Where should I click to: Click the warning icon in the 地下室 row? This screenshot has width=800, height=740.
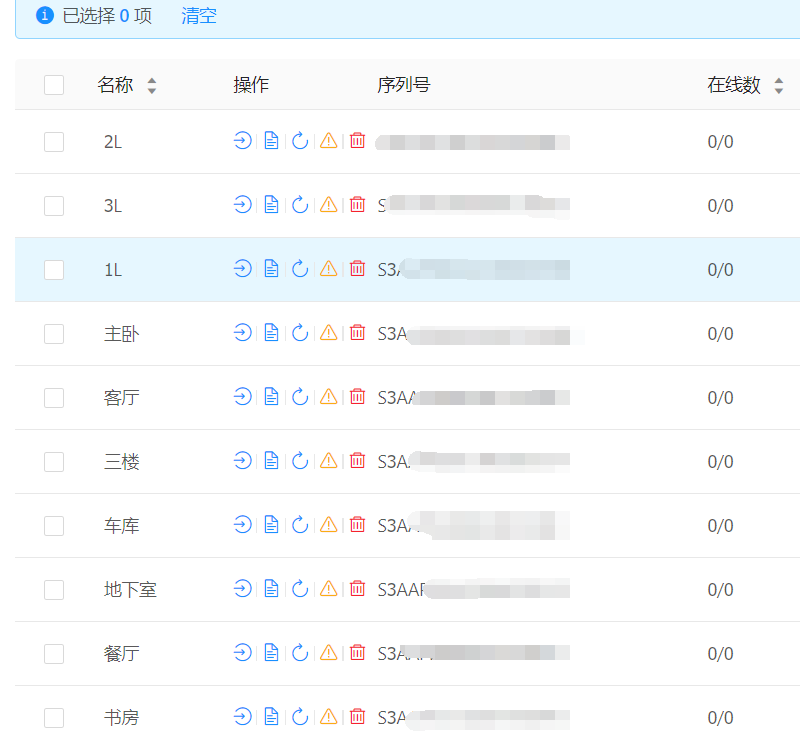pyautogui.click(x=329, y=589)
